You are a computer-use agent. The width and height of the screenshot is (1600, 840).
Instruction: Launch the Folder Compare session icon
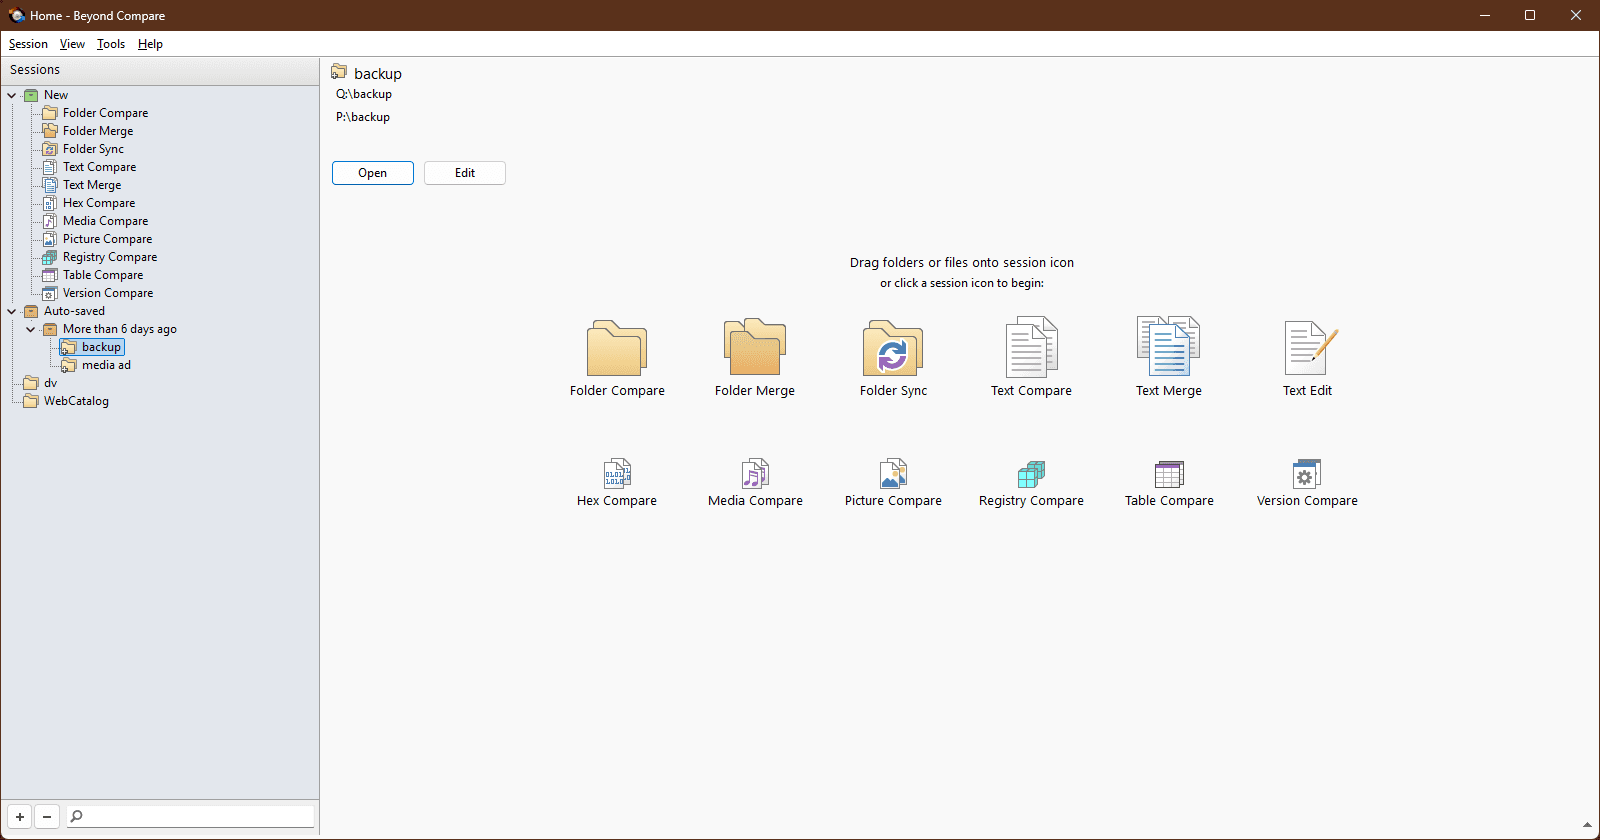(x=616, y=350)
